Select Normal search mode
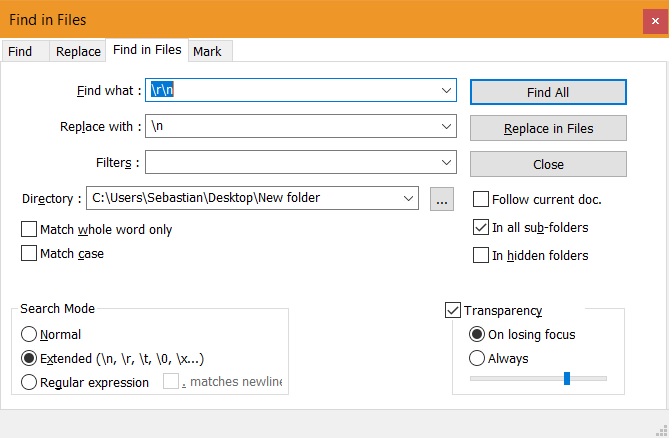The height and width of the screenshot is (439, 672). click(x=29, y=335)
